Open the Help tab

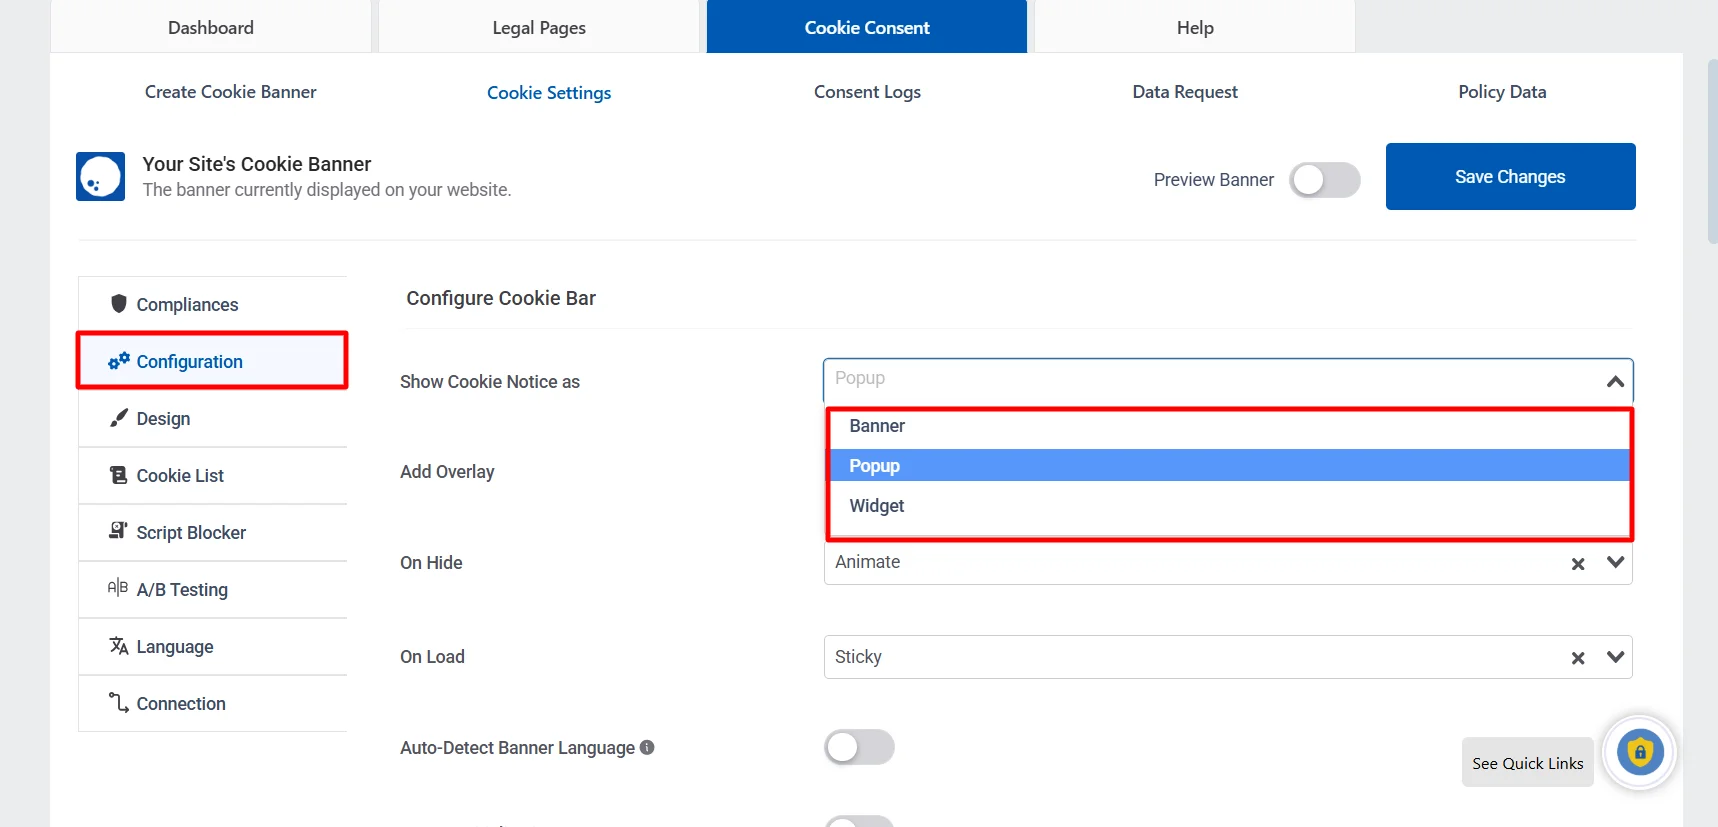1195,27
